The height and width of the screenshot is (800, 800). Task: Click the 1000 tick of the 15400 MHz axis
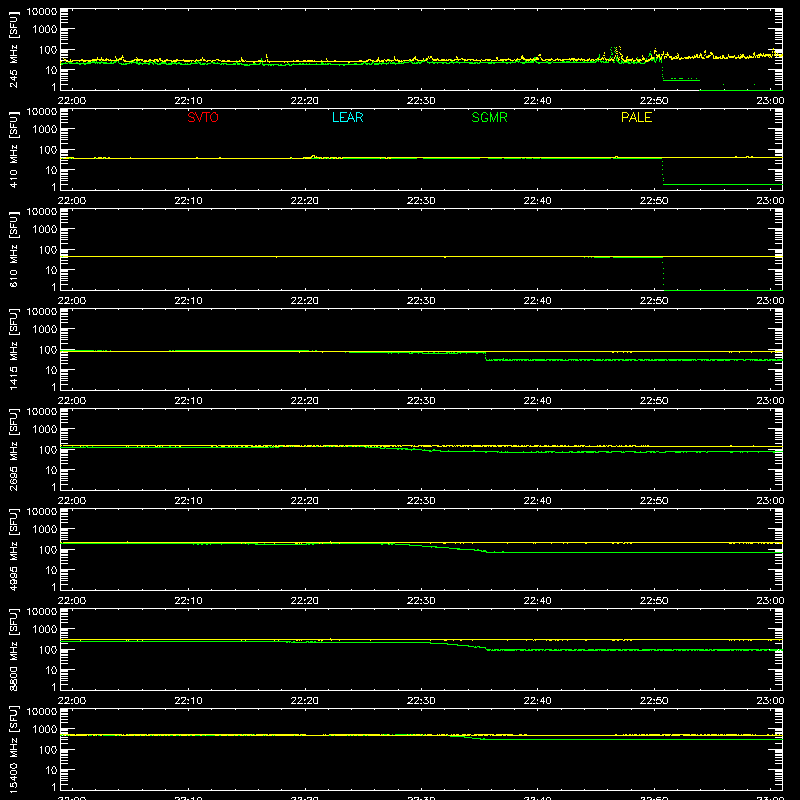click(45, 730)
